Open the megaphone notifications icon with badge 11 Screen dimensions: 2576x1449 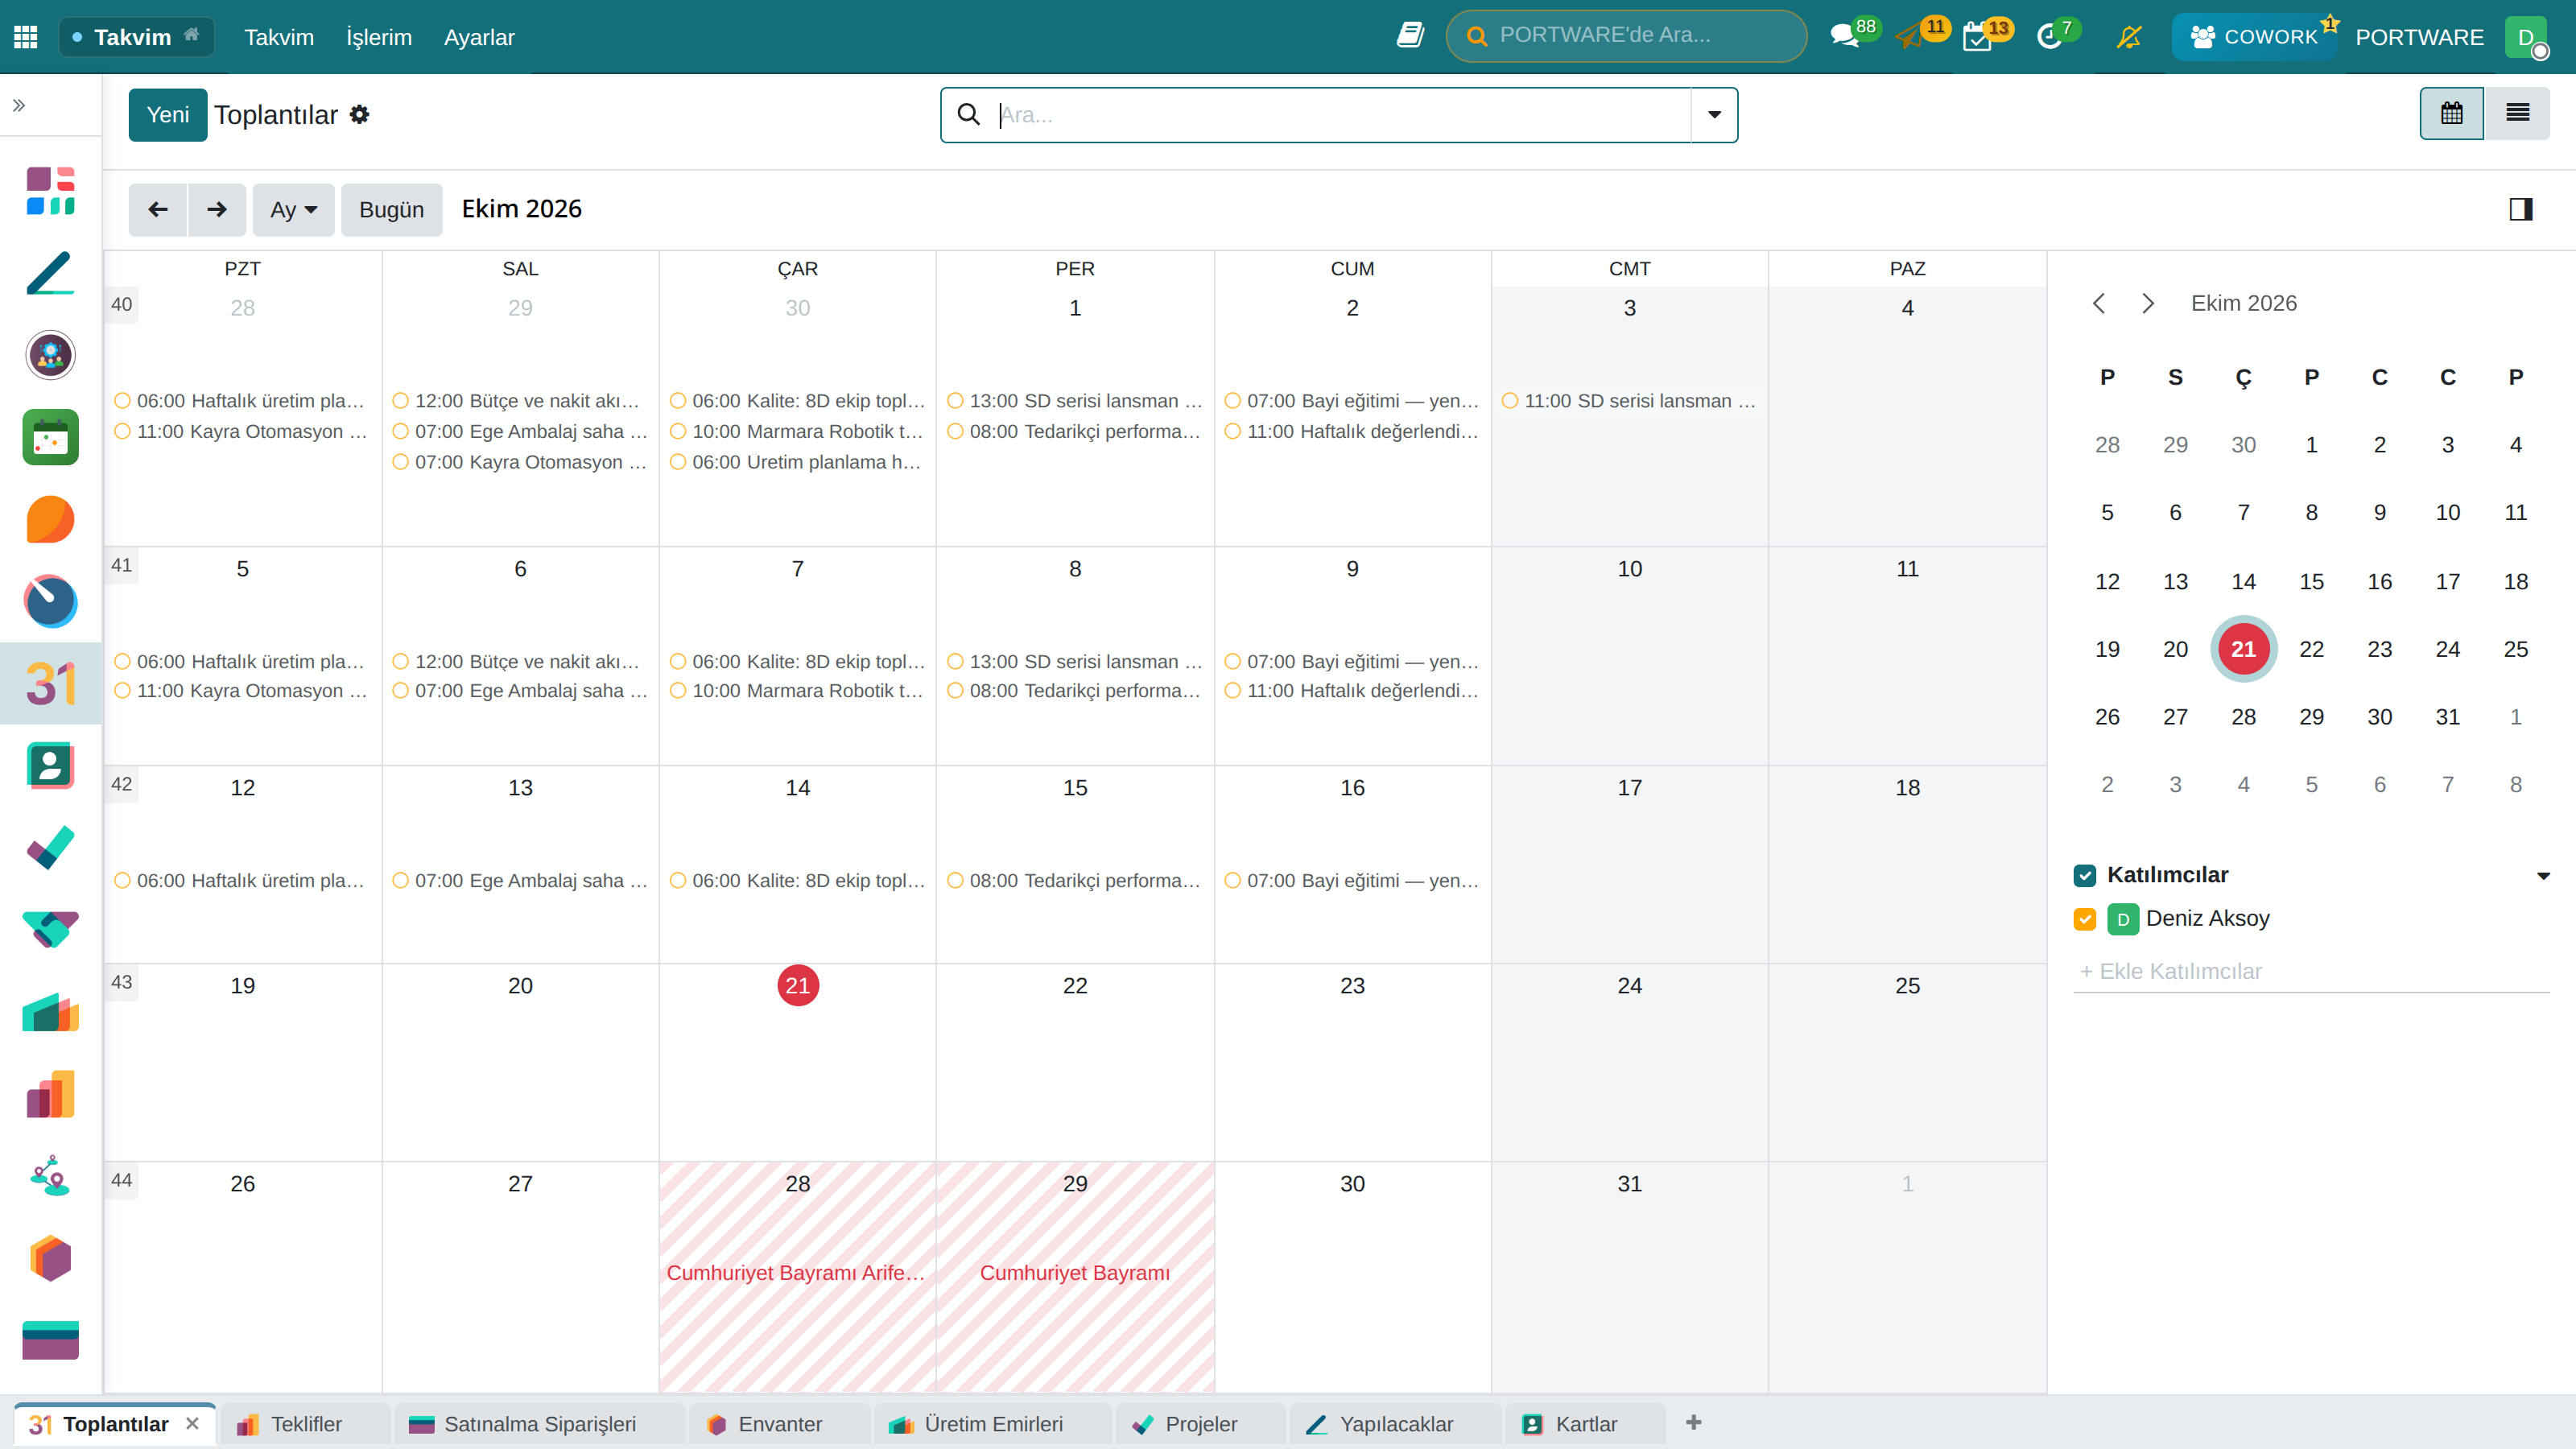[x=1909, y=37]
